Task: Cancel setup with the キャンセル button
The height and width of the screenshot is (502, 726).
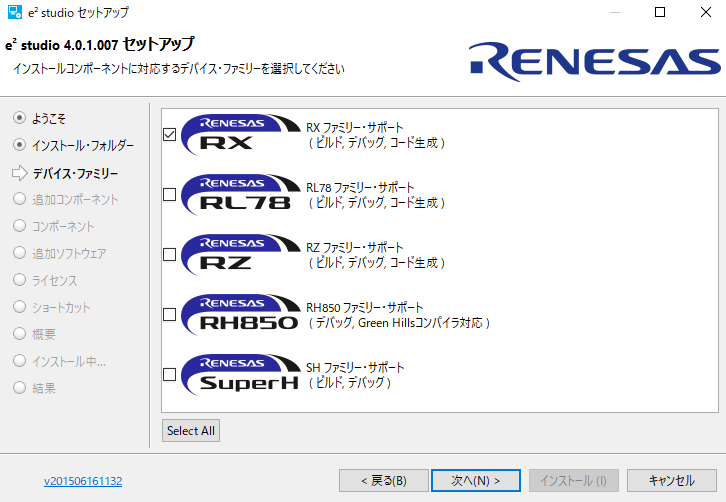Action: (672, 481)
